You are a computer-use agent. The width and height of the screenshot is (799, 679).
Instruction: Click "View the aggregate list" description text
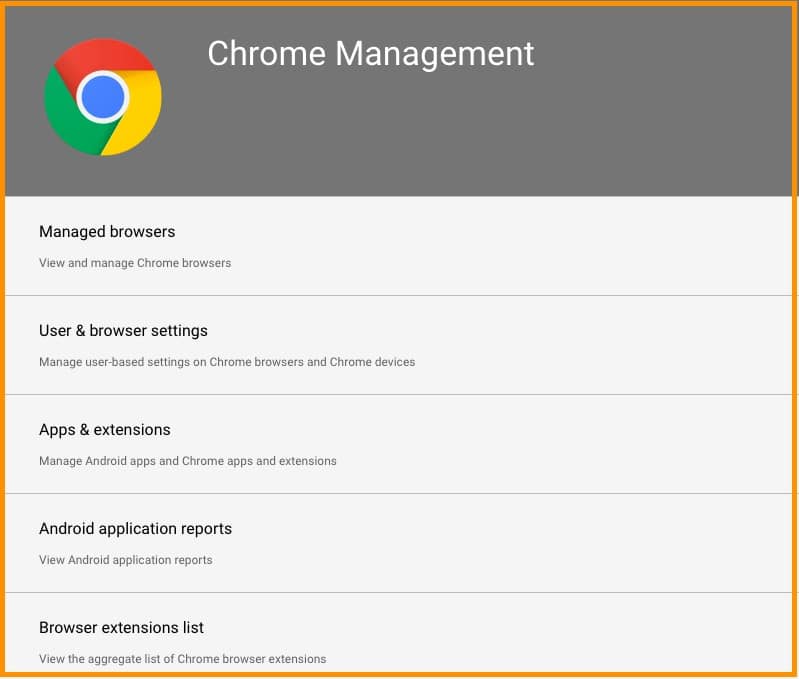[x=183, y=659]
